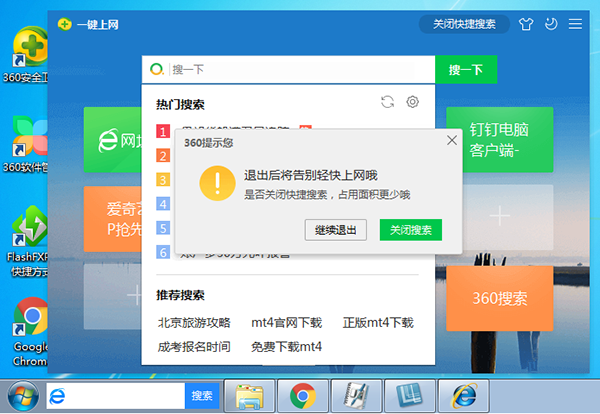Open blue book app in taskbar
The width and height of the screenshot is (600, 414).
pyautogui.click(x=410, y=396)
